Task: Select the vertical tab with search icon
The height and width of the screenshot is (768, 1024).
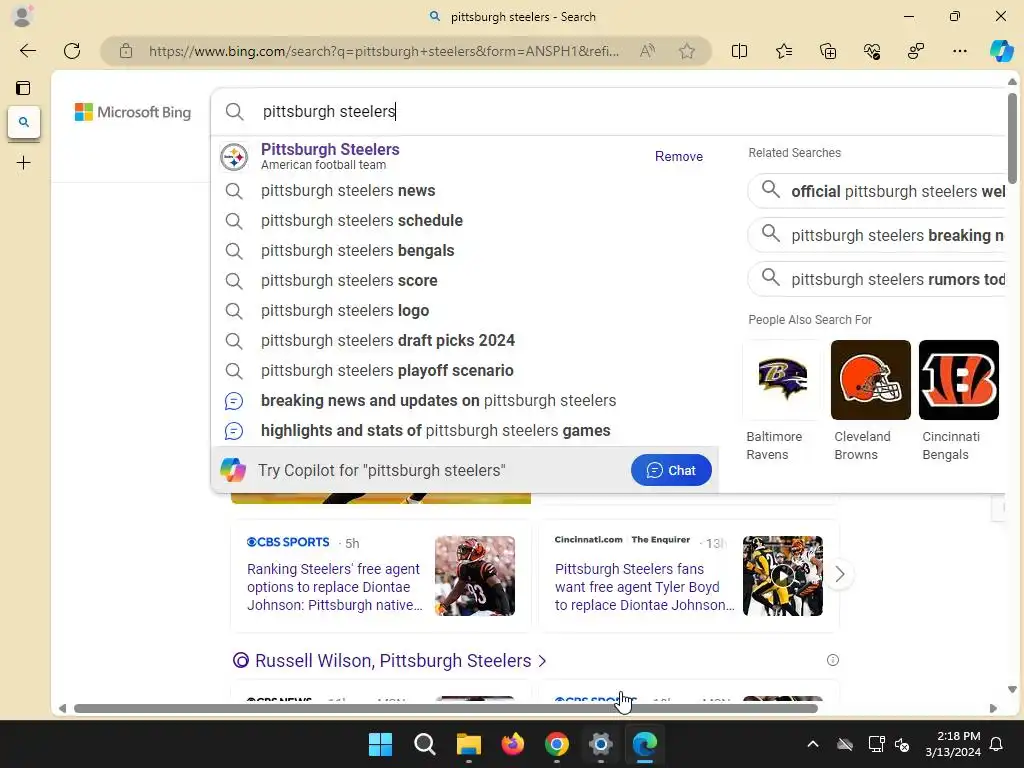Action: pyautogui.click(x=24, y=122)
